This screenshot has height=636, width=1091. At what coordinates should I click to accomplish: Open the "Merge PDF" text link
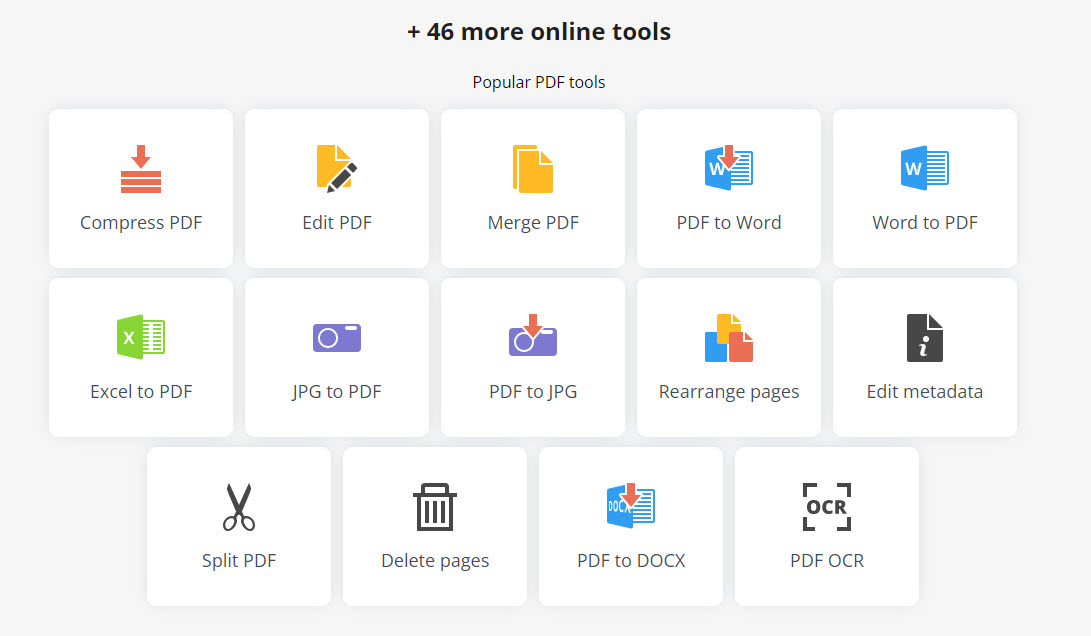click(x=533, y=223)
